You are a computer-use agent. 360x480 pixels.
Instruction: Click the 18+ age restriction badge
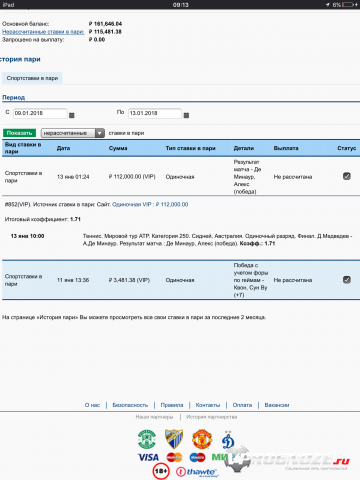point(161,471)
